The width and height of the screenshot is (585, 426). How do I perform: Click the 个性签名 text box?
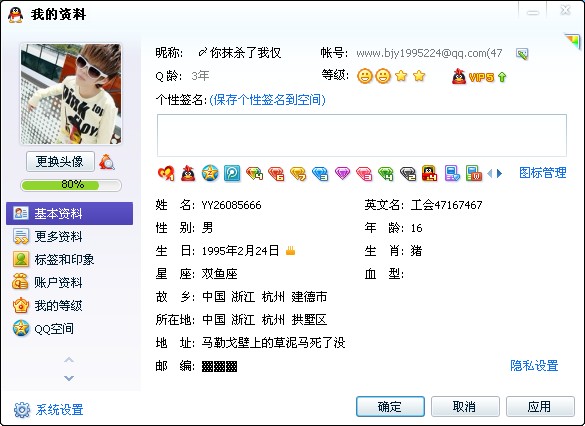[362, 135]
